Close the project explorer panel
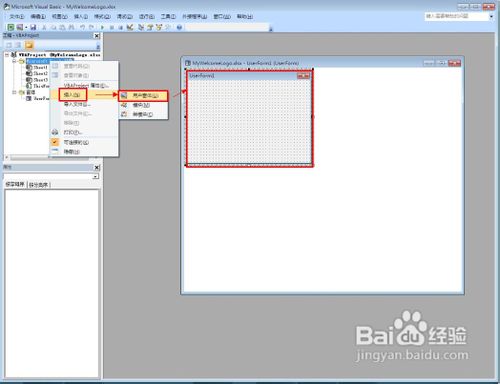This screenshot has height=384, width=500. pos(97,36)
